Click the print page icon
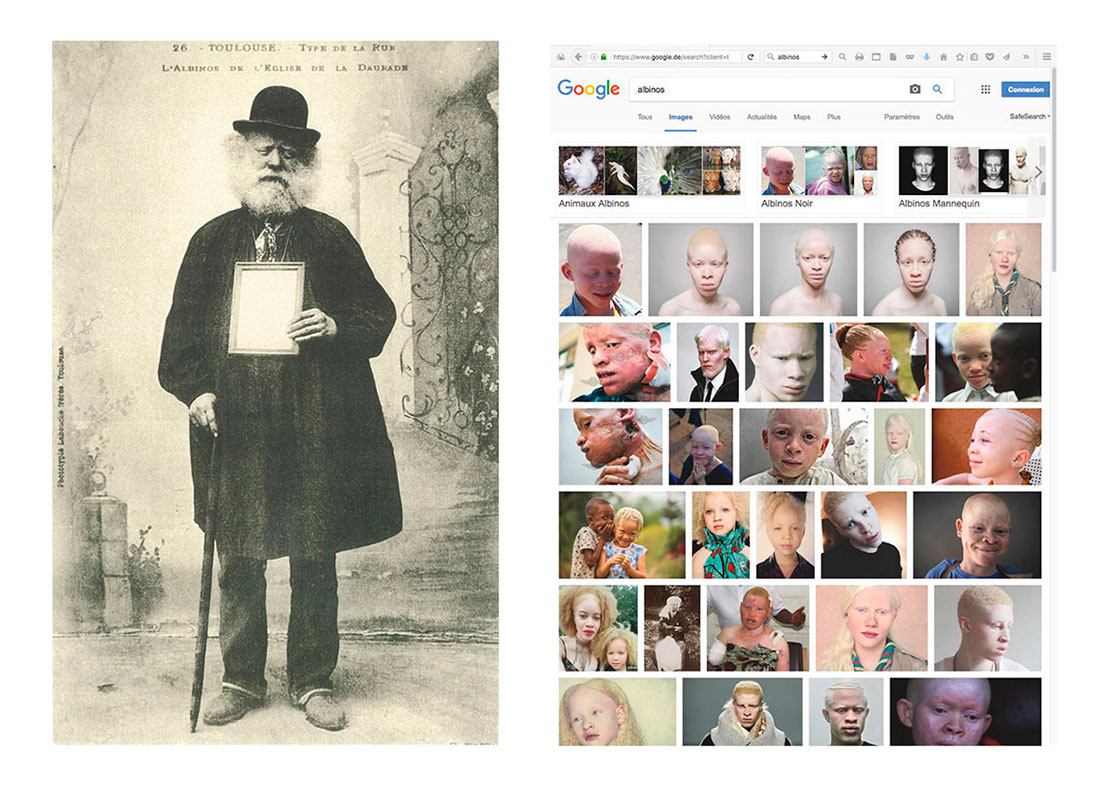 pyautogui.click(x=860, y=57)
